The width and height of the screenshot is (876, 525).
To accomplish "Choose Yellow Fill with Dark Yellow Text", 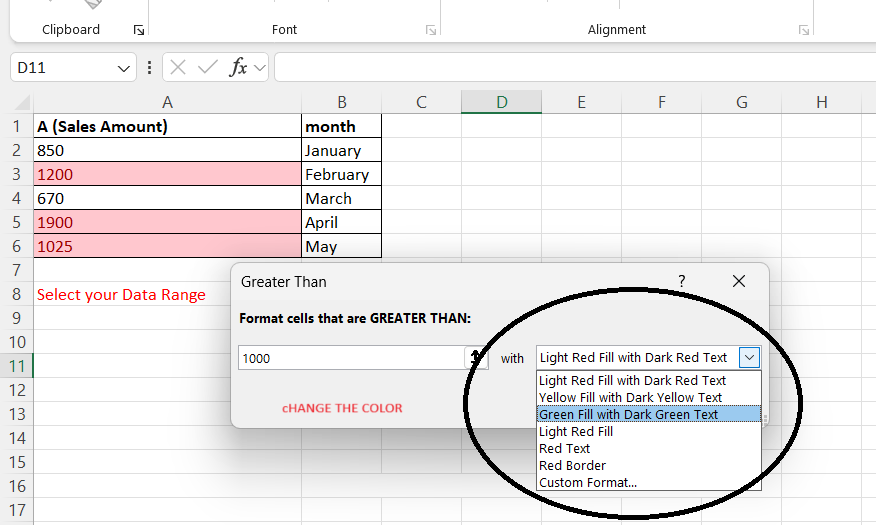I will click(x=649, y=397).
